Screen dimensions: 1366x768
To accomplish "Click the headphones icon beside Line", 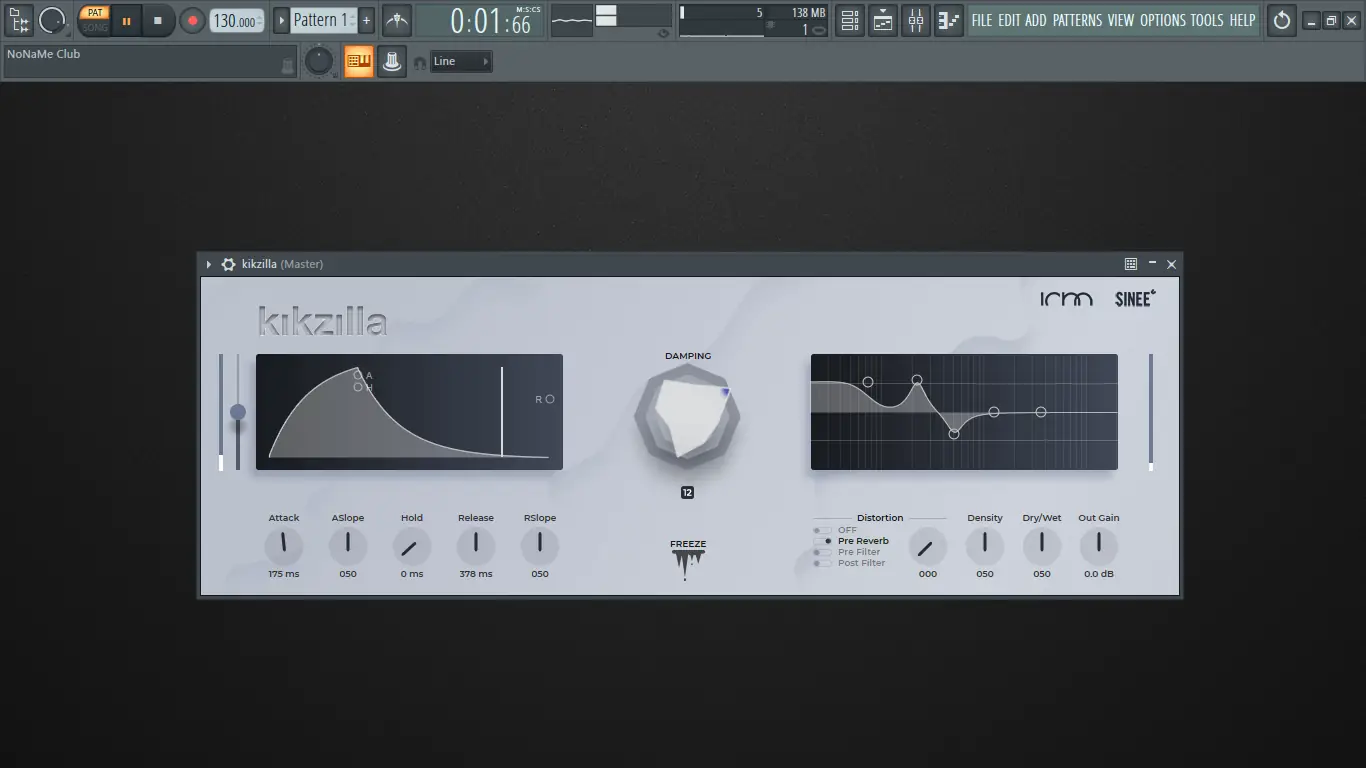I will click(419, 62).
